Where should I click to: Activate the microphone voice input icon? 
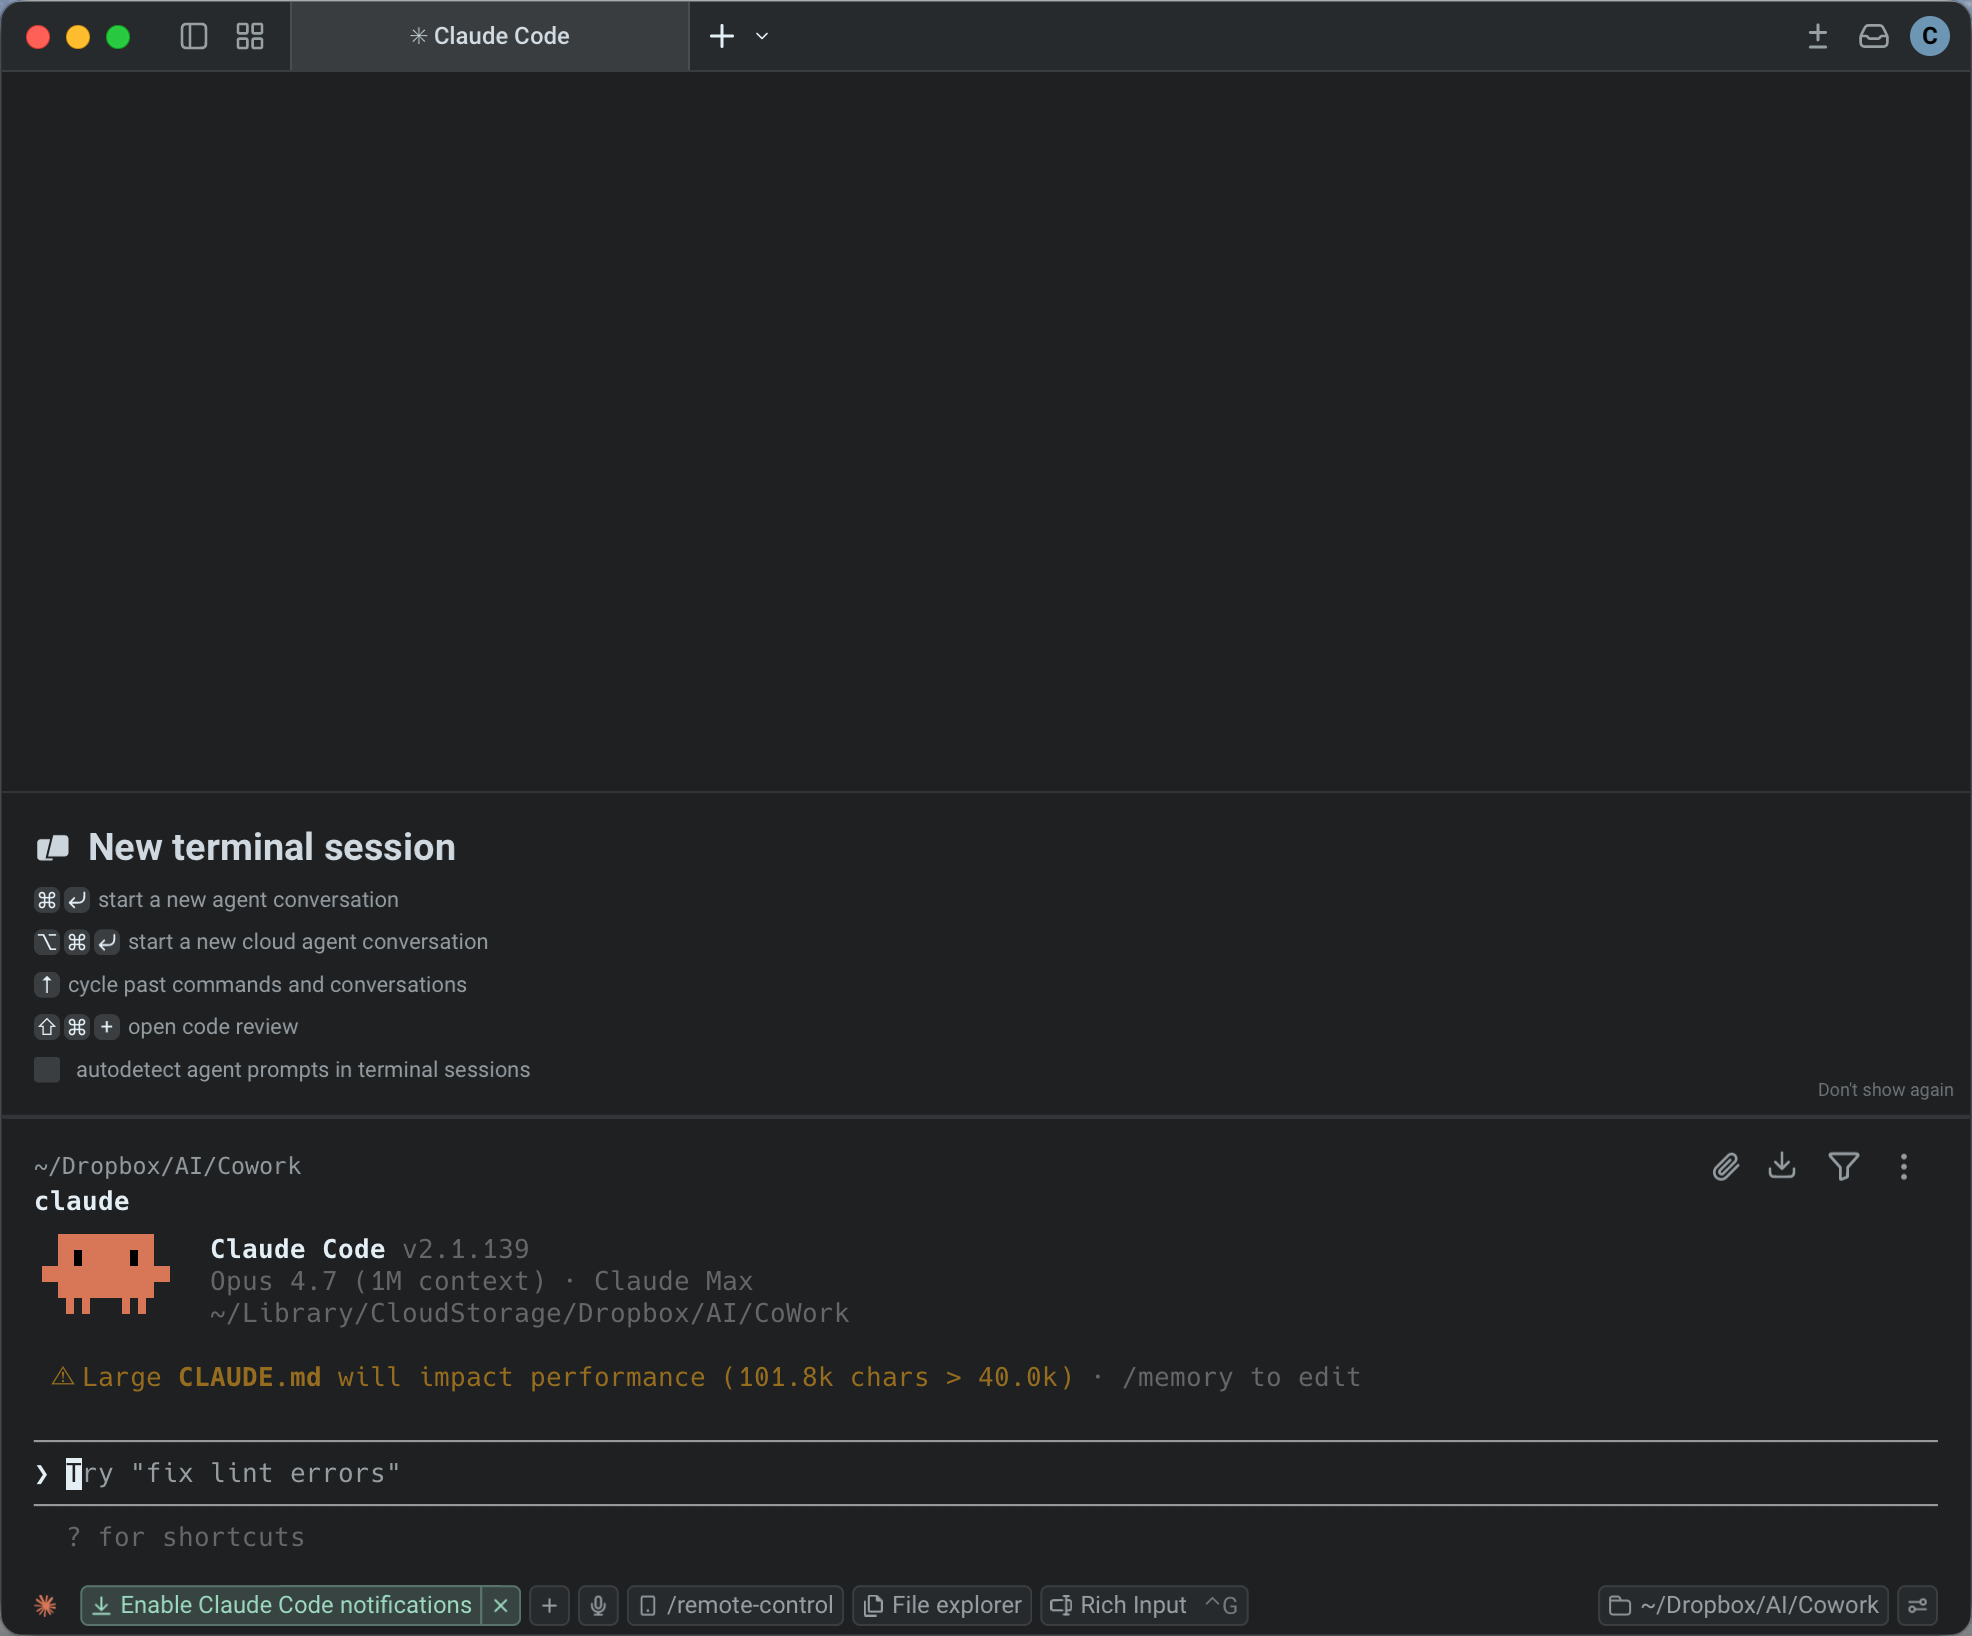click(x=598, y=1605)
